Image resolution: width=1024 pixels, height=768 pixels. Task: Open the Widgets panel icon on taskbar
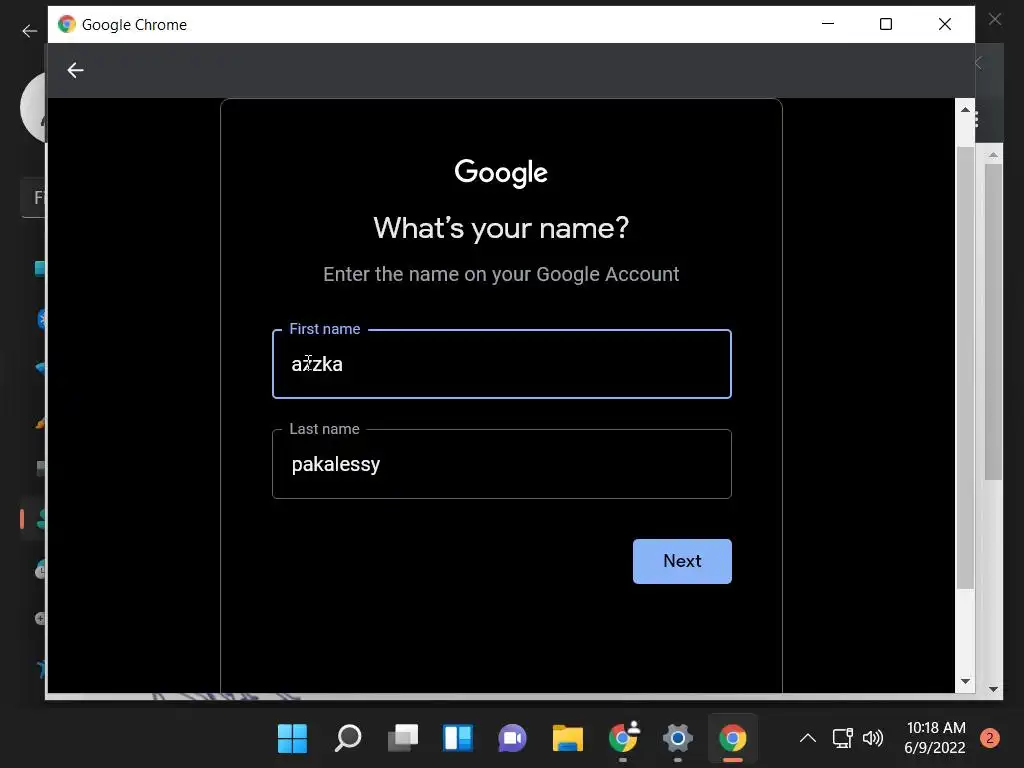[458, 738]
